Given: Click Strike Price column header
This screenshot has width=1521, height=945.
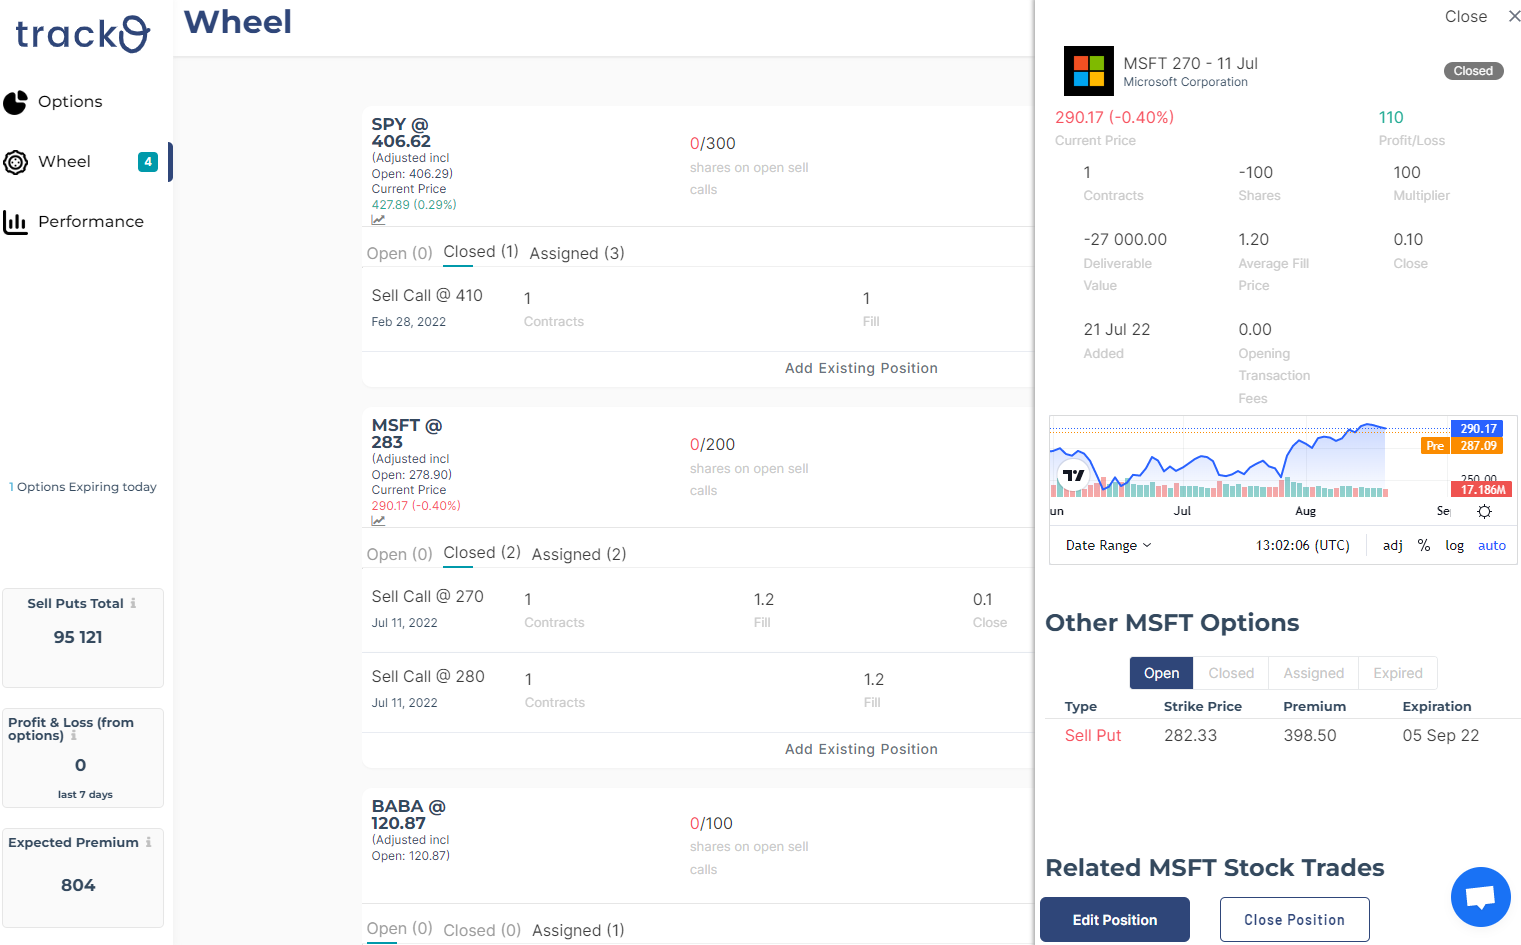Looking at the screenshot, I should (x=1202, y=706).
